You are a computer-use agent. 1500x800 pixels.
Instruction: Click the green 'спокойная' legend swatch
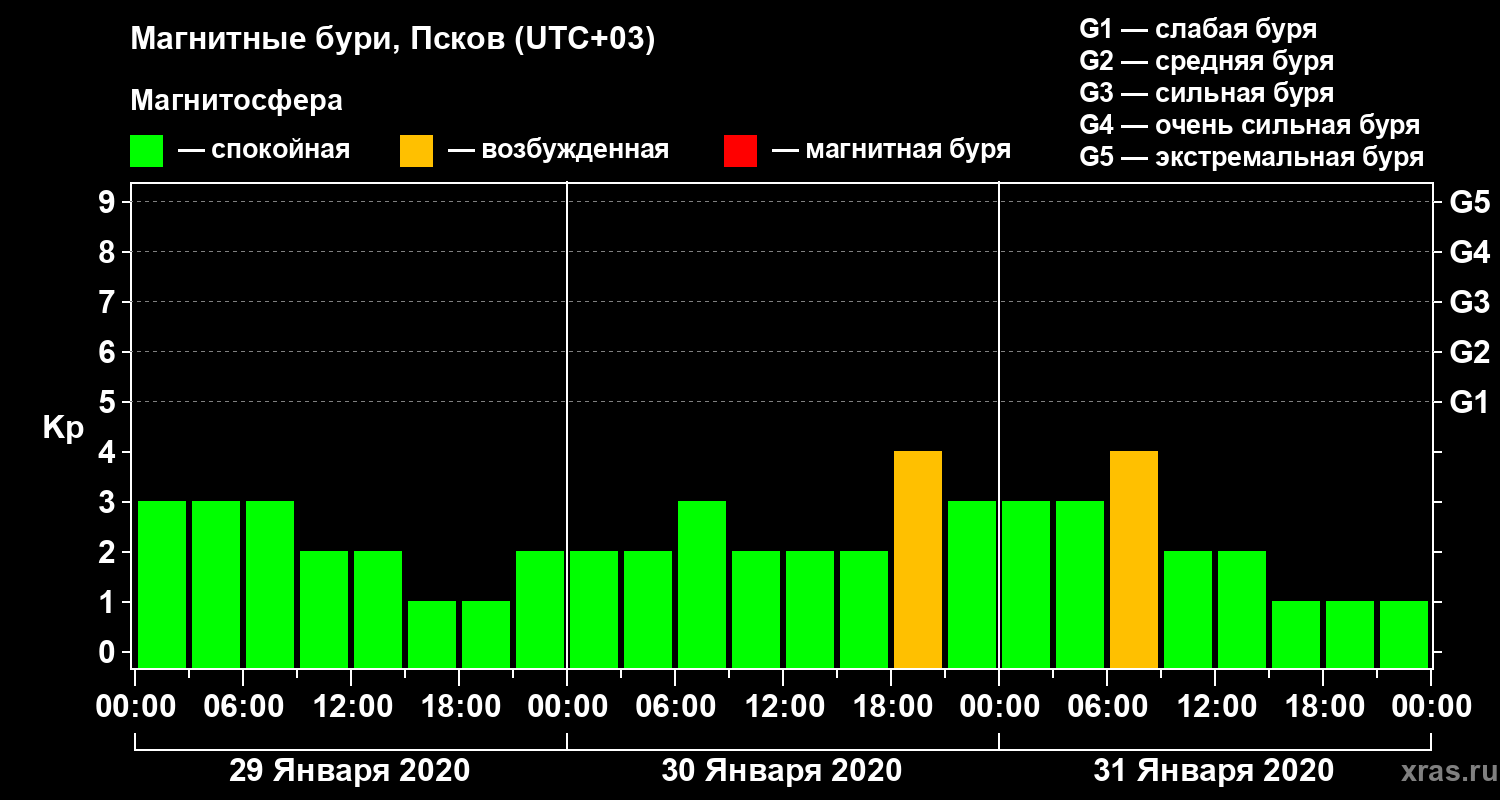(146, 151)
